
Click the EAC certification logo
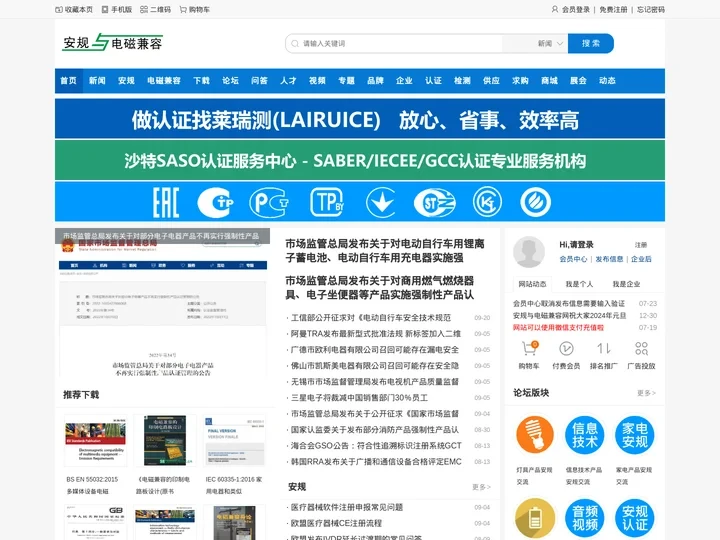pyautogui.click(x=166, y=202)
